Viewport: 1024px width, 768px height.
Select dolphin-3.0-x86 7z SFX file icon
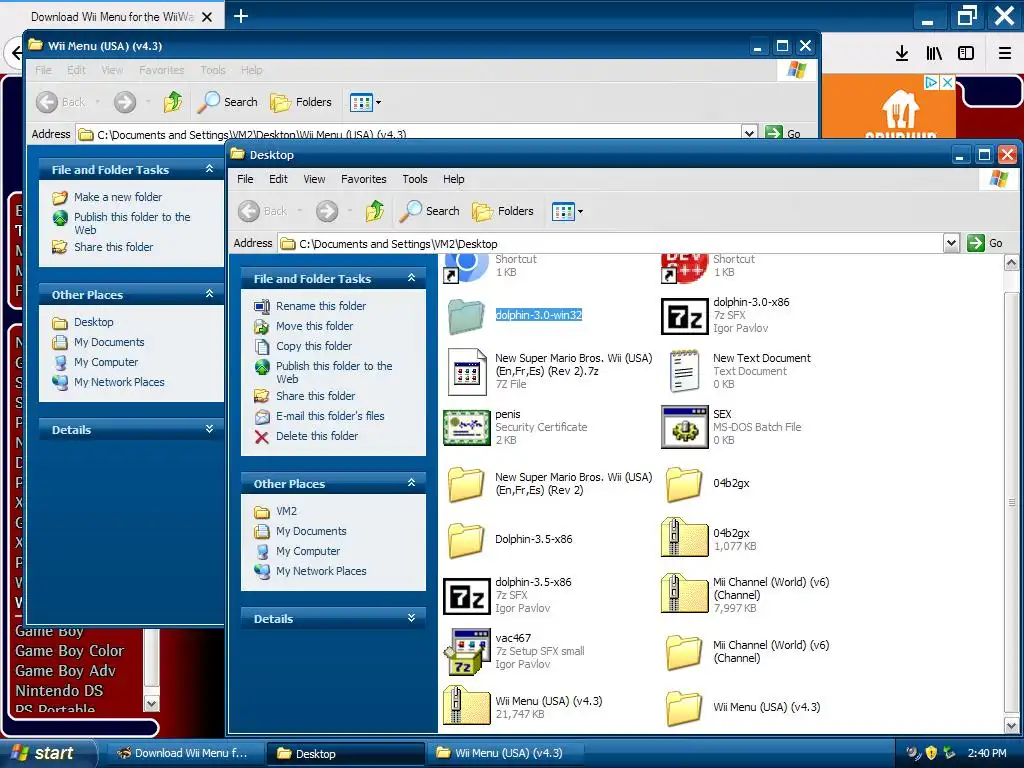[684, 316]
